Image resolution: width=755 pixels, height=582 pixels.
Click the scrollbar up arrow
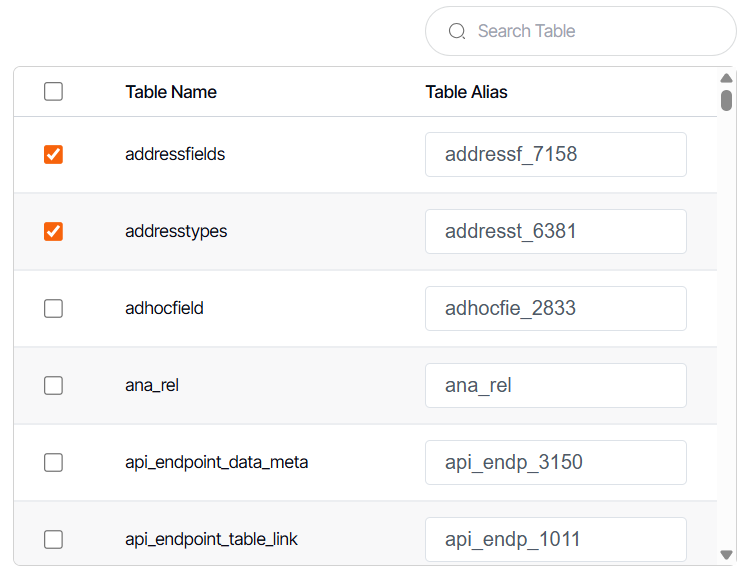tap(727, 78)
